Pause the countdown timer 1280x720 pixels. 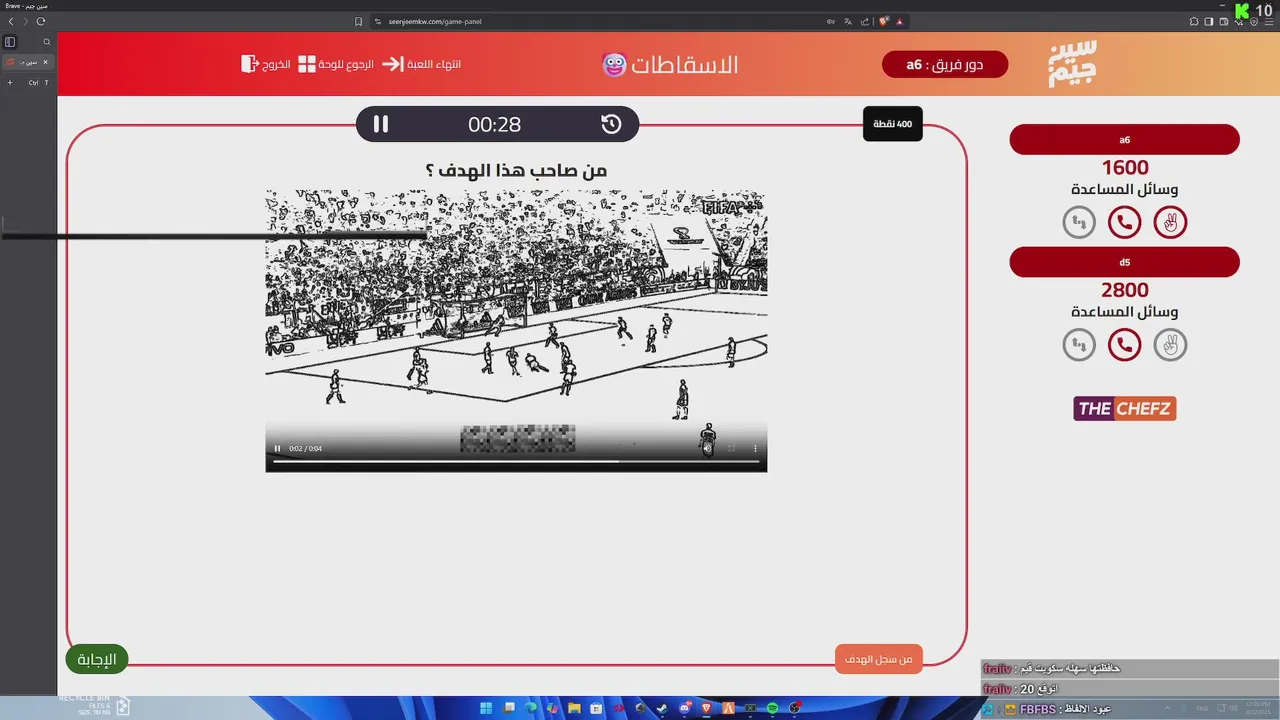click(381, 124)
